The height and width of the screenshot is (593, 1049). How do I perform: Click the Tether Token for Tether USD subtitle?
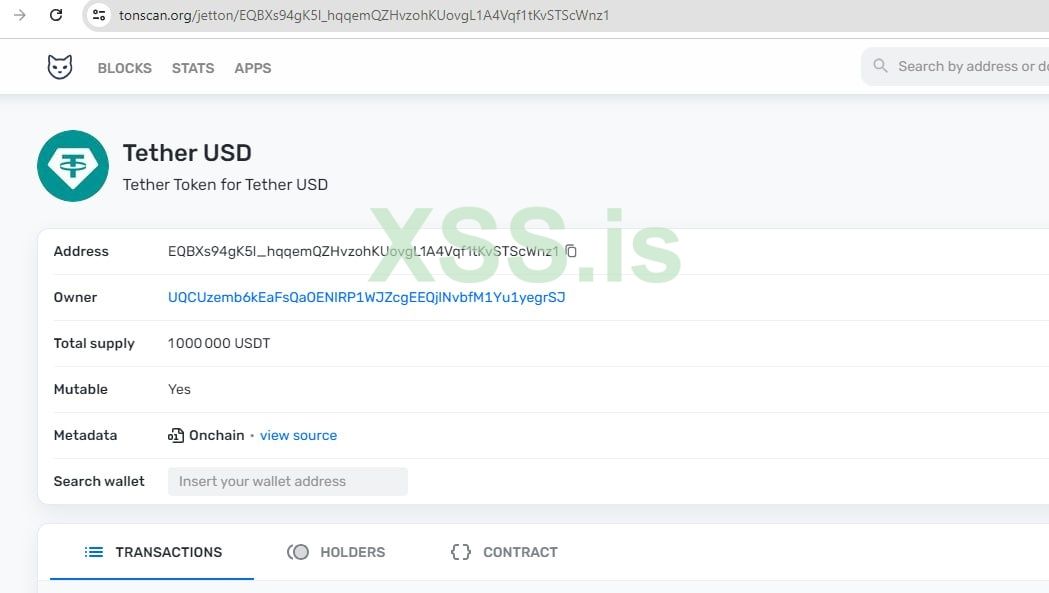click(225, 185)
